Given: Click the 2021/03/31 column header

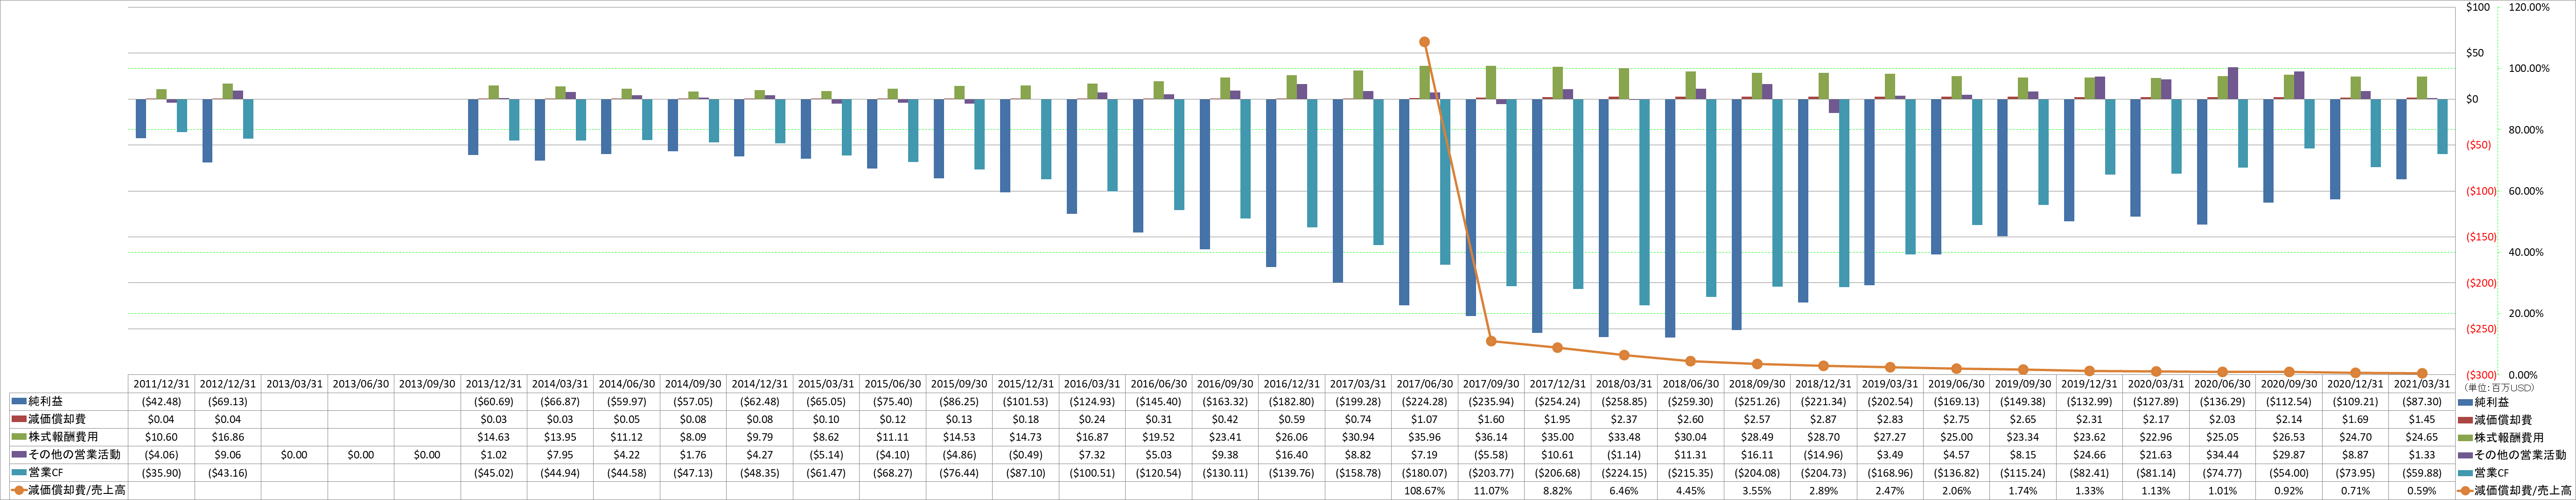Looking at the screenshot, I should point(2421,384).
